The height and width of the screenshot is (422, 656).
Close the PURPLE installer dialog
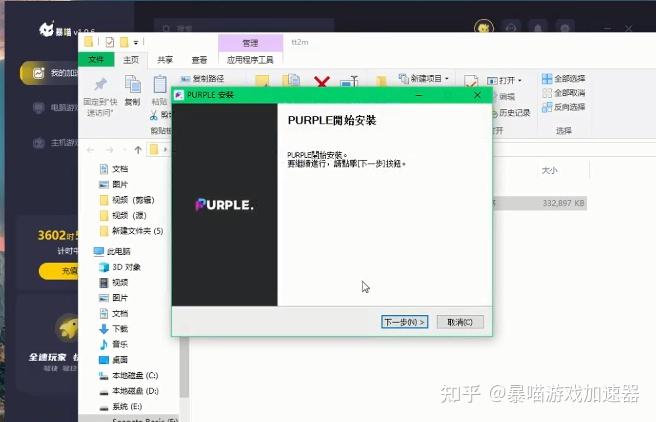pos(477,95)
